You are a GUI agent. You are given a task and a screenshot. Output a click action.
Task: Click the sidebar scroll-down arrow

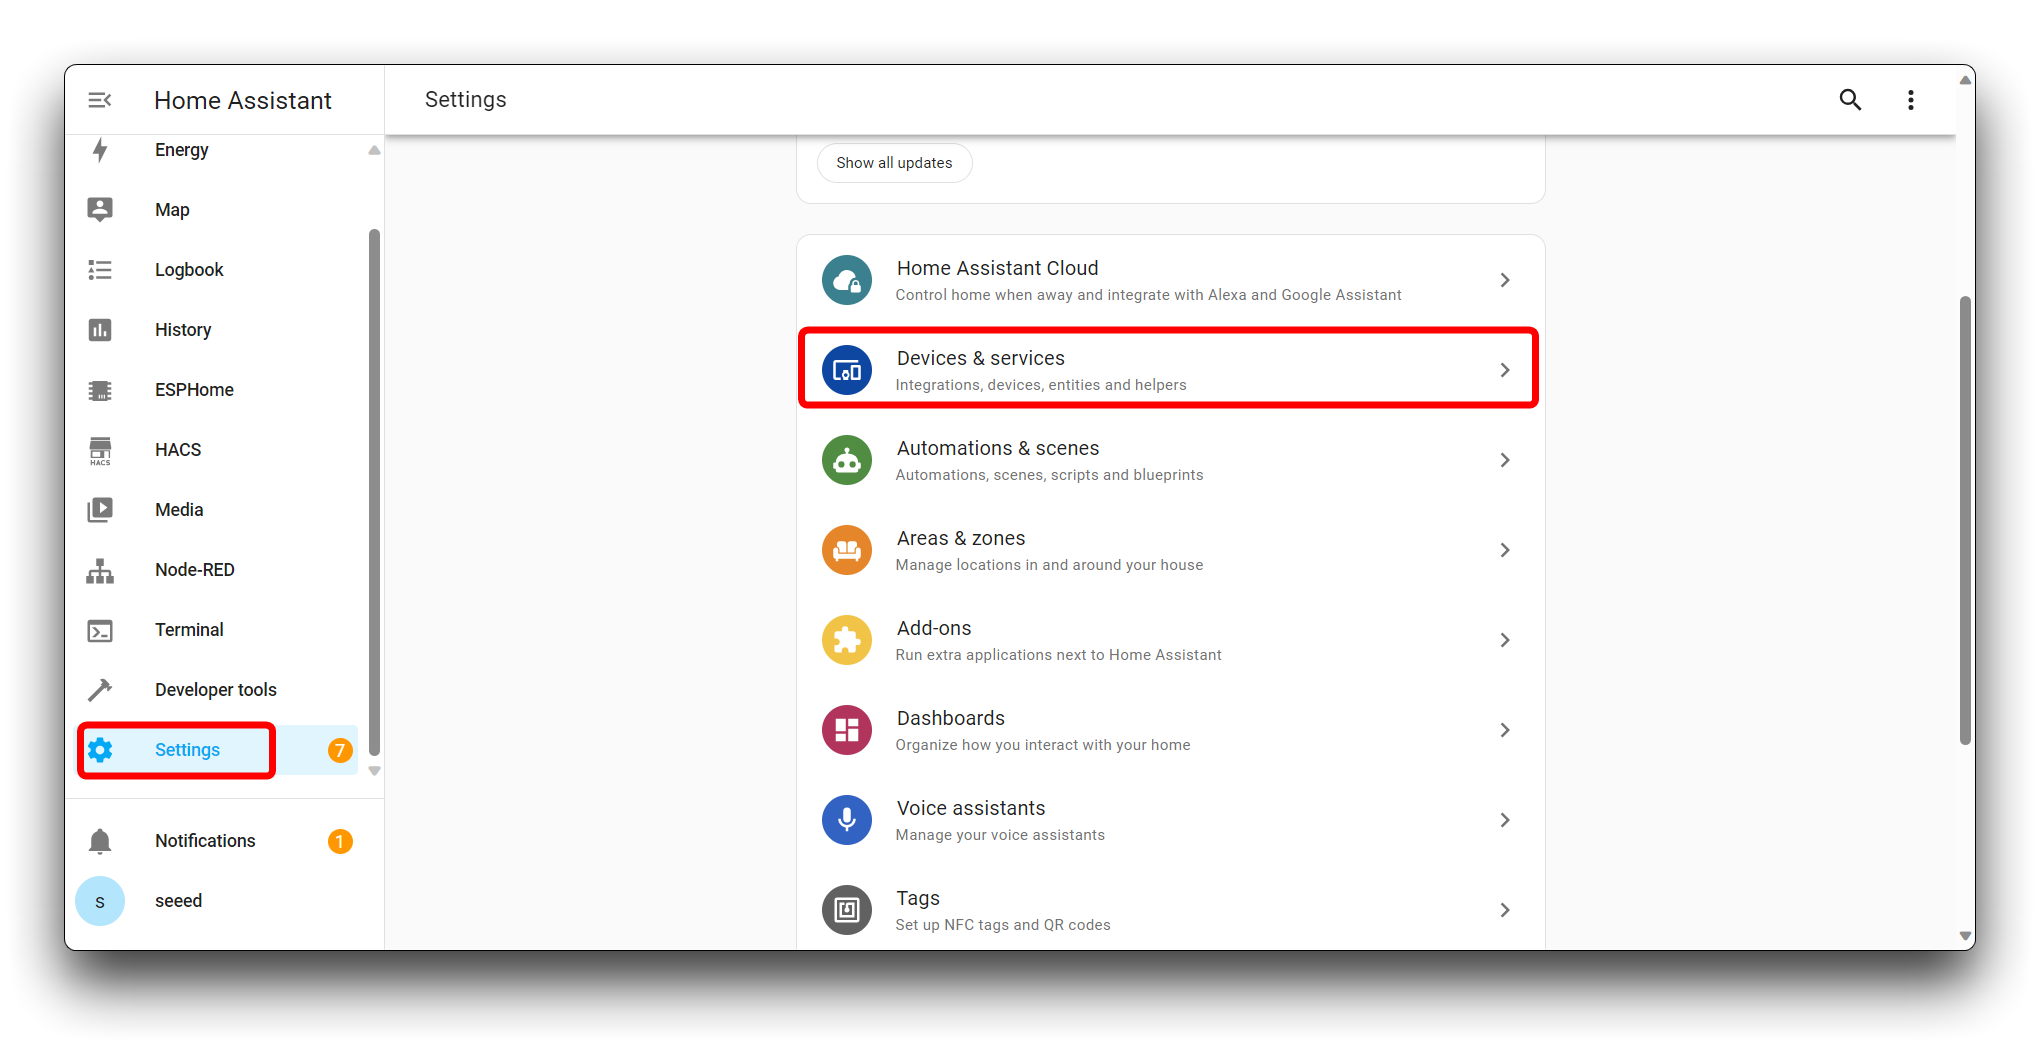[x=374, y=771]
